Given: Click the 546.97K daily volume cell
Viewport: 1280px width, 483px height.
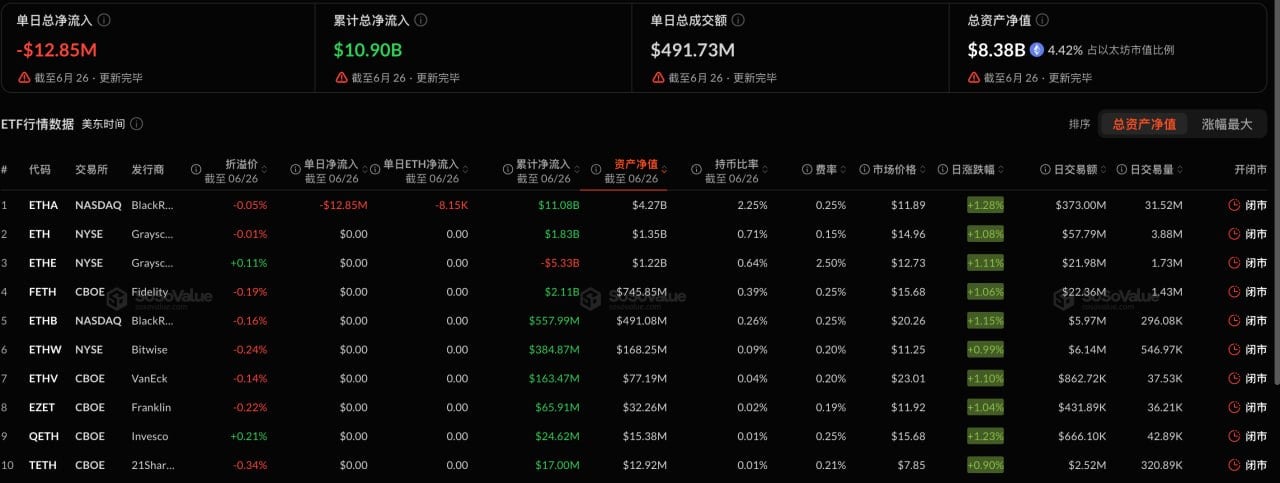Looking at the screenshot, I should point(1161,350).
